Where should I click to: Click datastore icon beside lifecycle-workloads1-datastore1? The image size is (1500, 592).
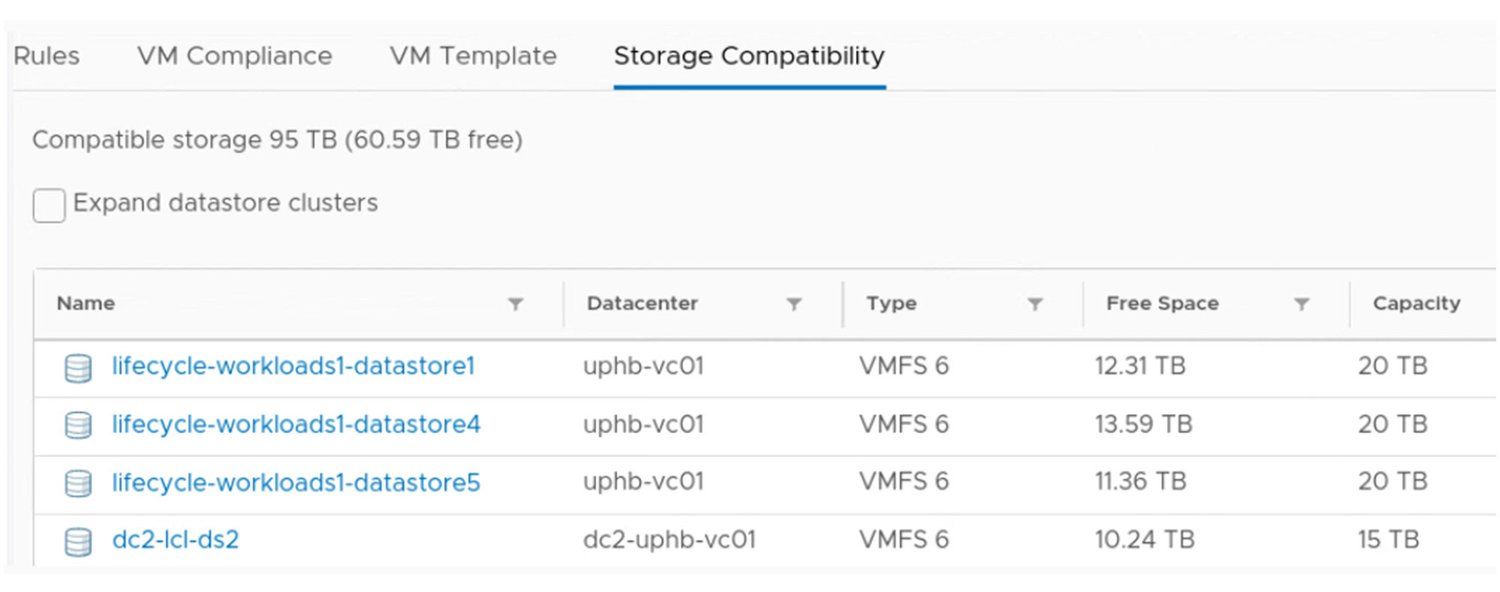click(78, 368)
